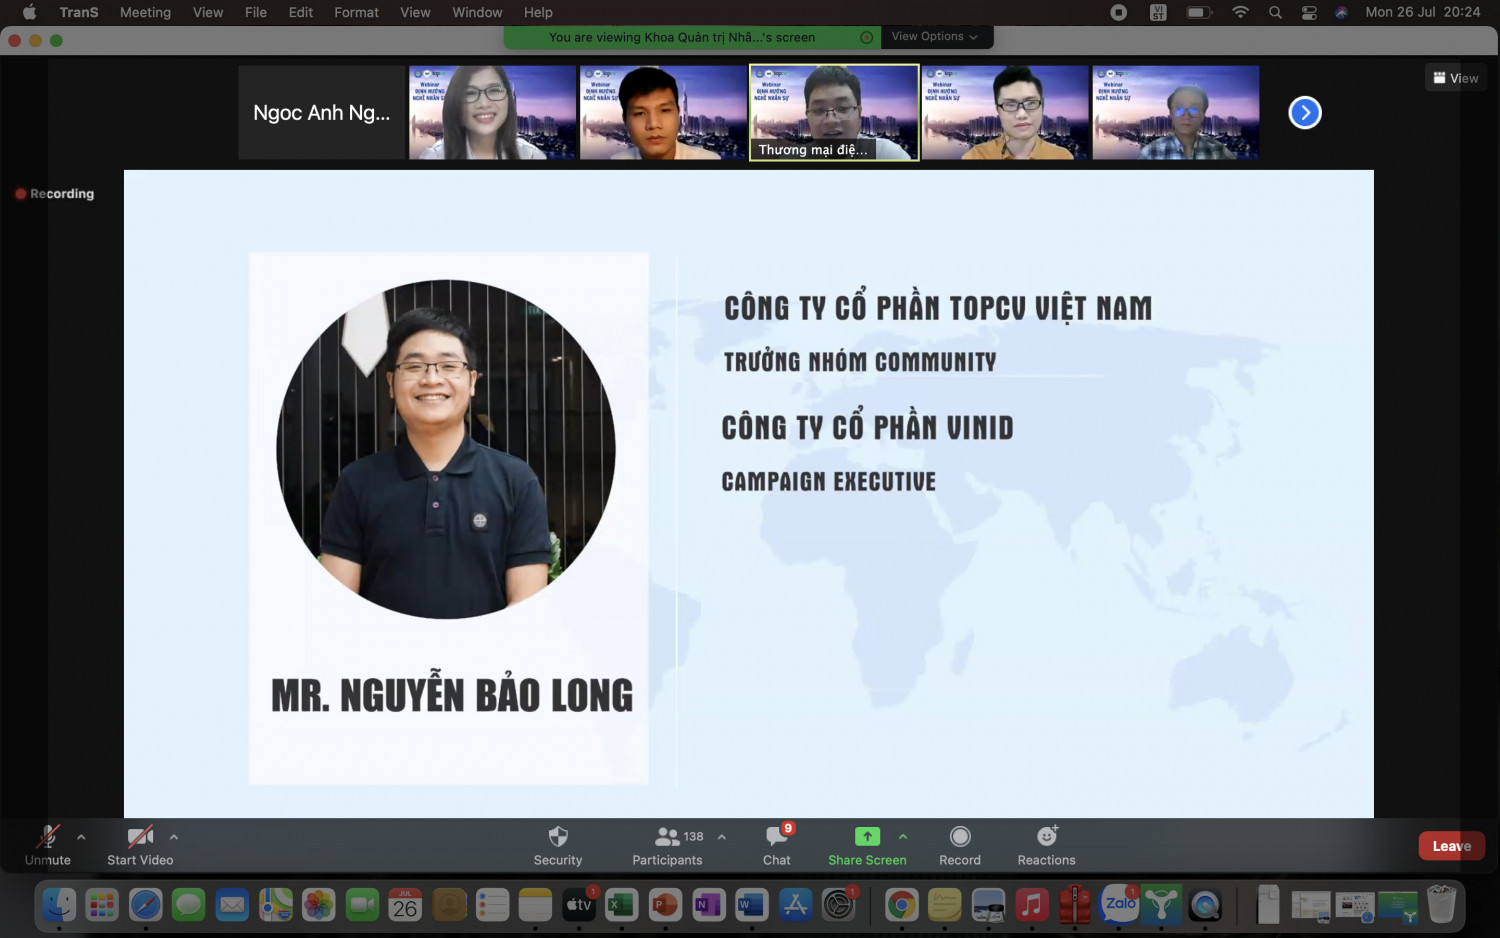Activate Siri from the menu bar
1500x938 pixels.
1342,12
